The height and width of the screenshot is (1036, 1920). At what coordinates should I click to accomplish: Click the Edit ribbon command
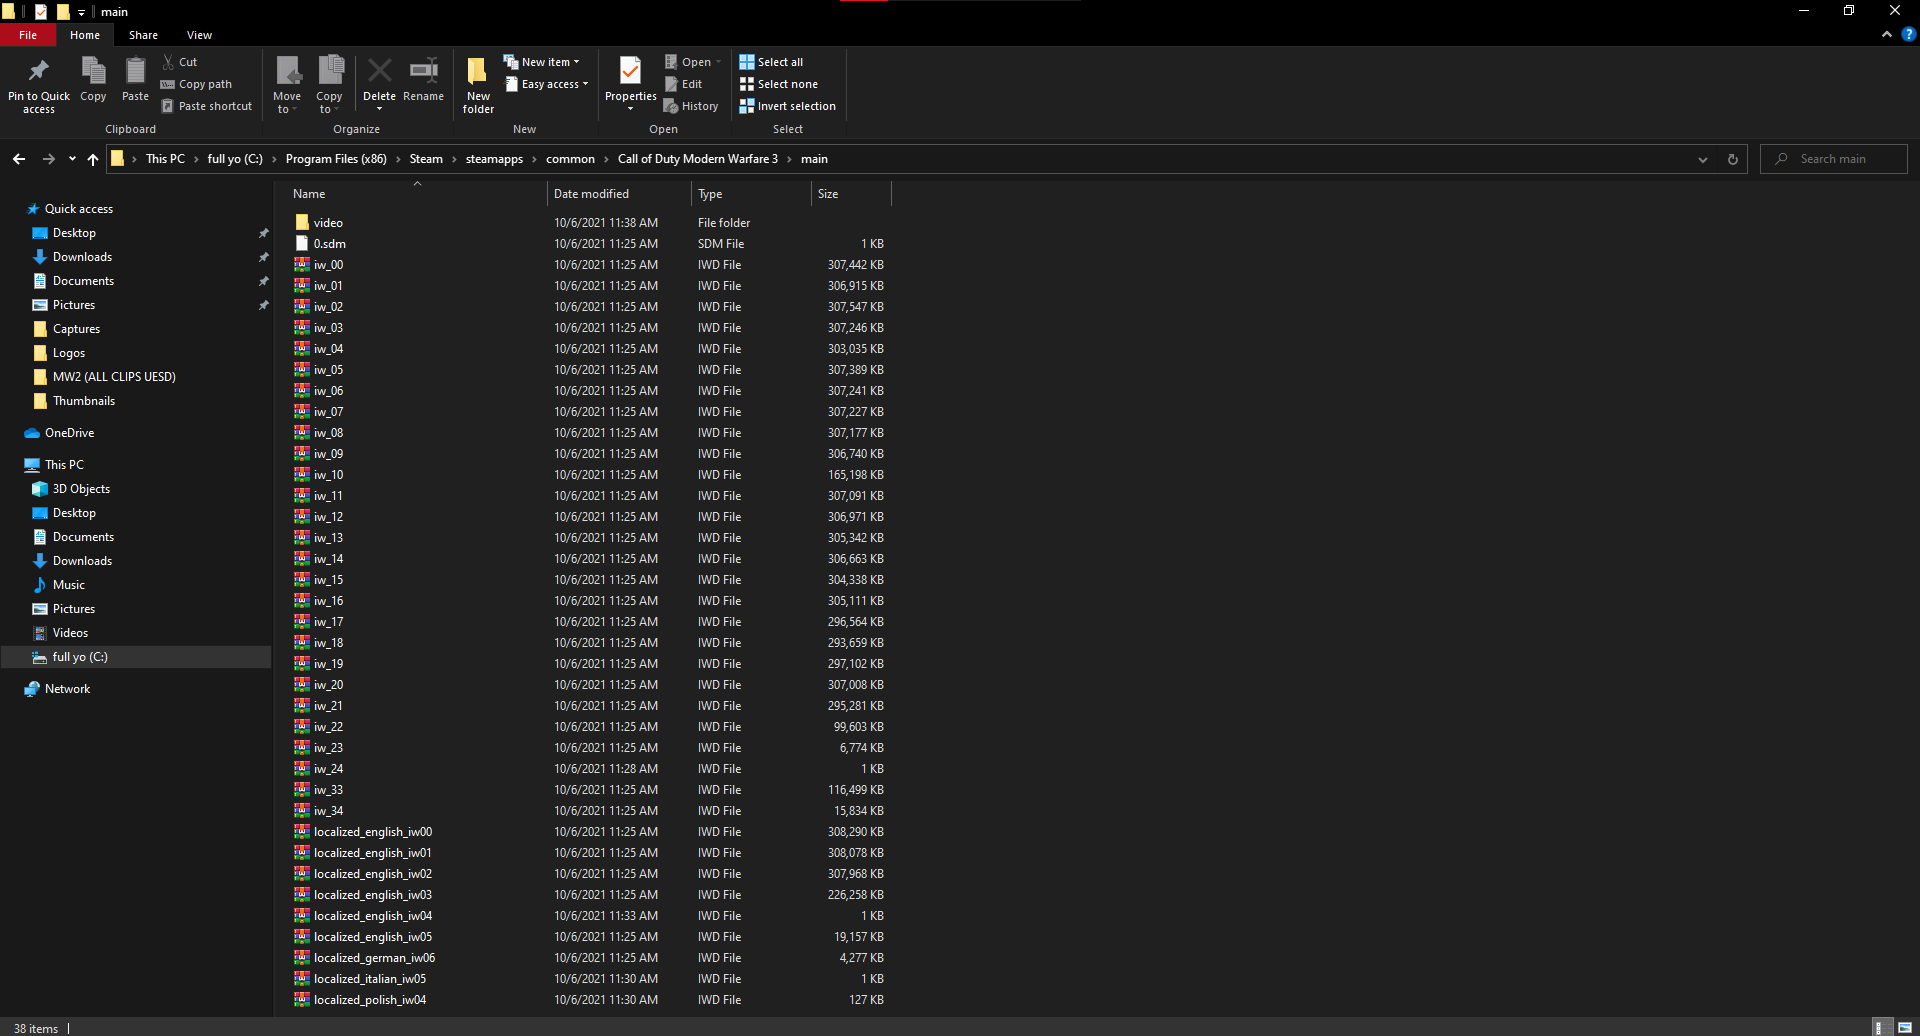(683, 84)
